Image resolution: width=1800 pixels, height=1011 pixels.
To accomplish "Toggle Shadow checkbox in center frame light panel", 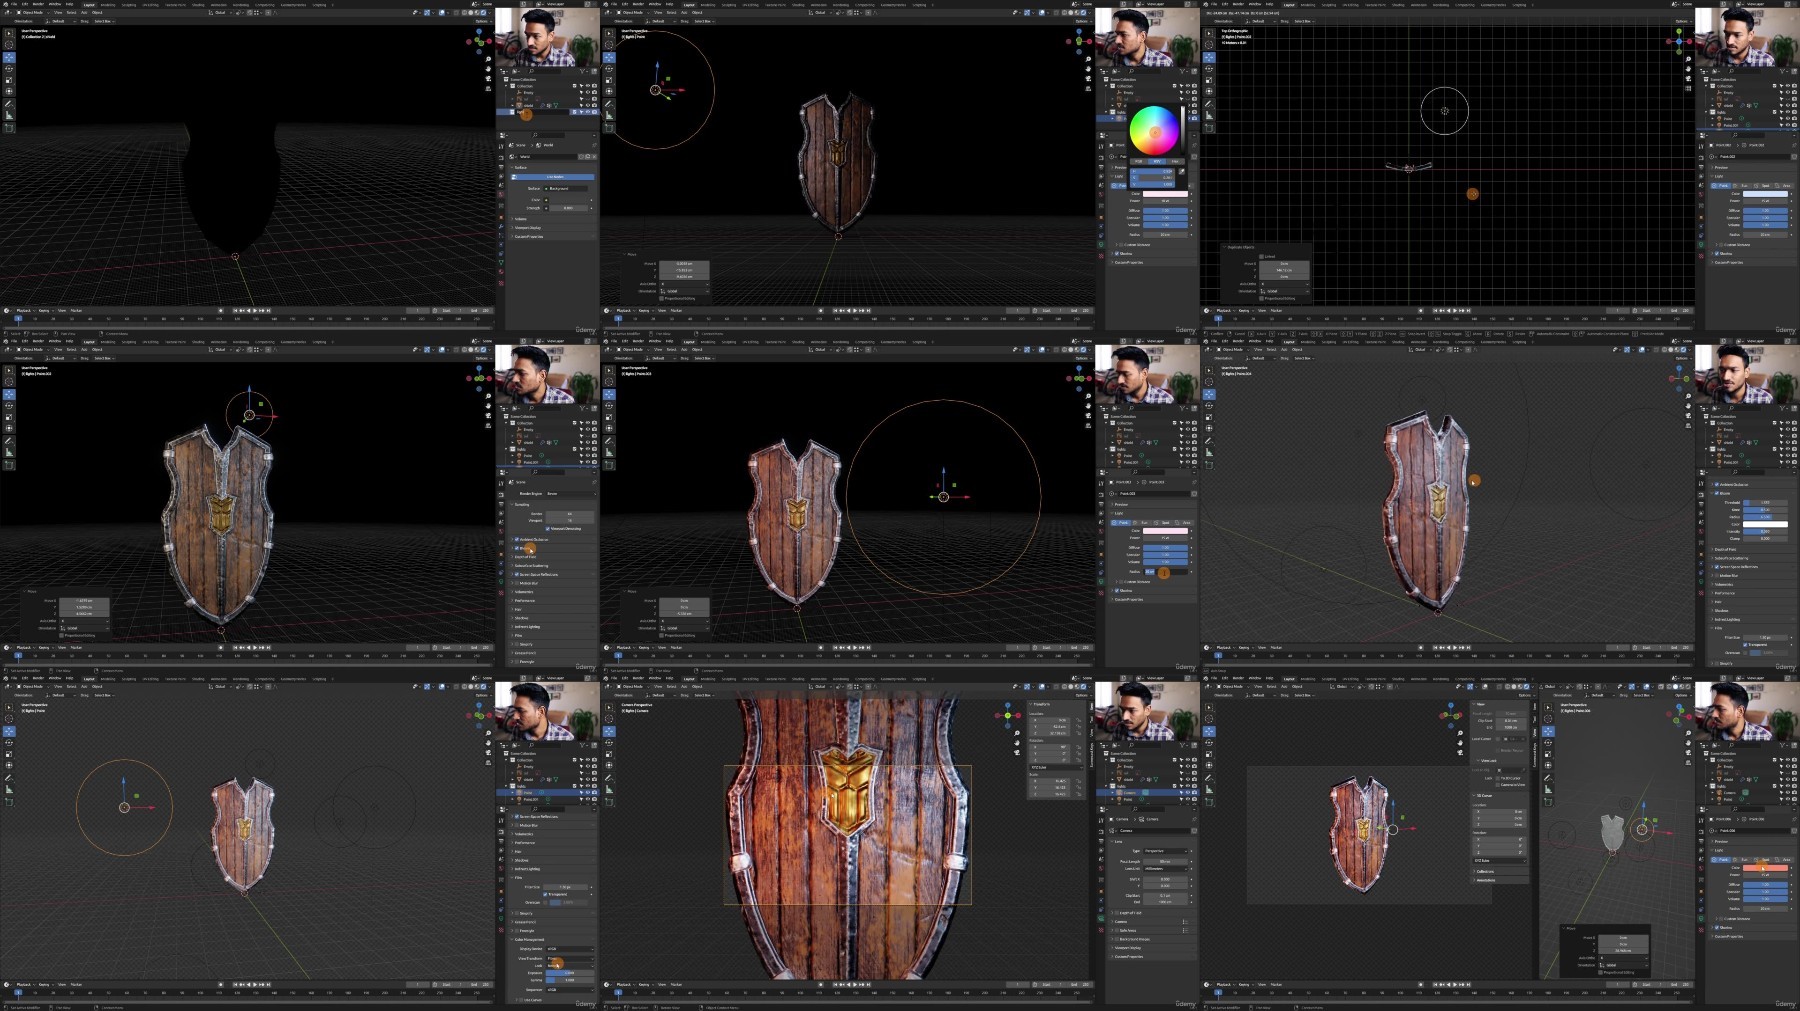I will (1117, 590).
